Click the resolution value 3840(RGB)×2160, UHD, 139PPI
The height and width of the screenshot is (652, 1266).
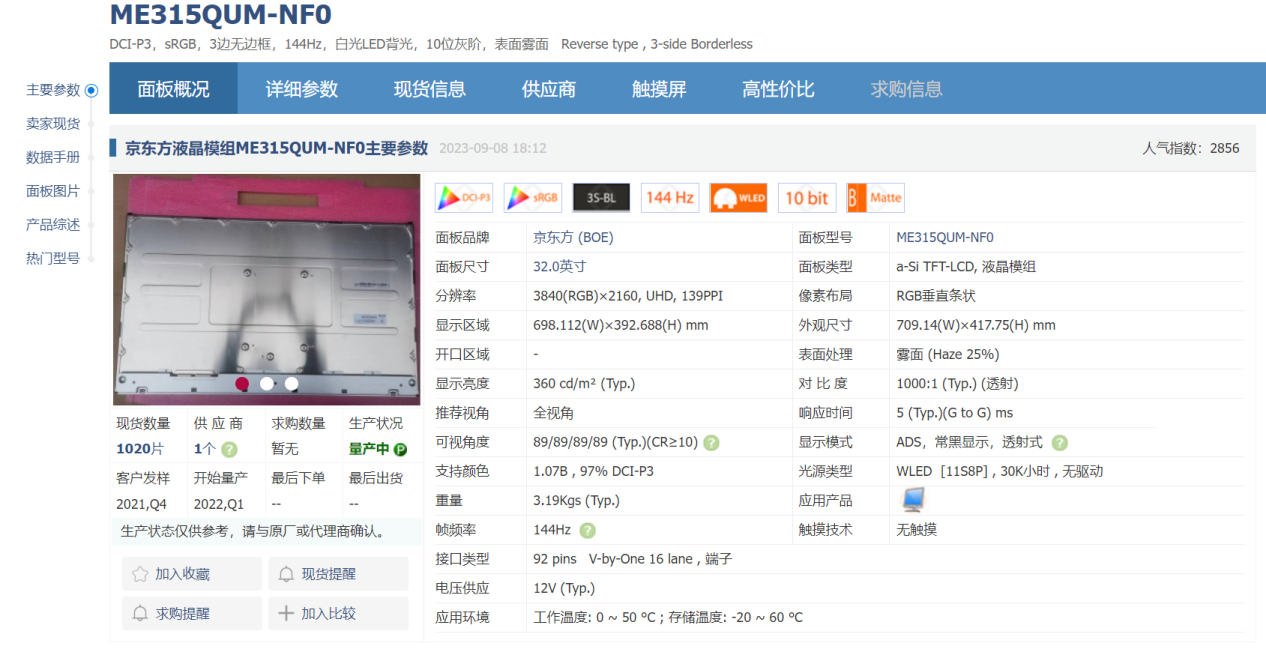630,296
